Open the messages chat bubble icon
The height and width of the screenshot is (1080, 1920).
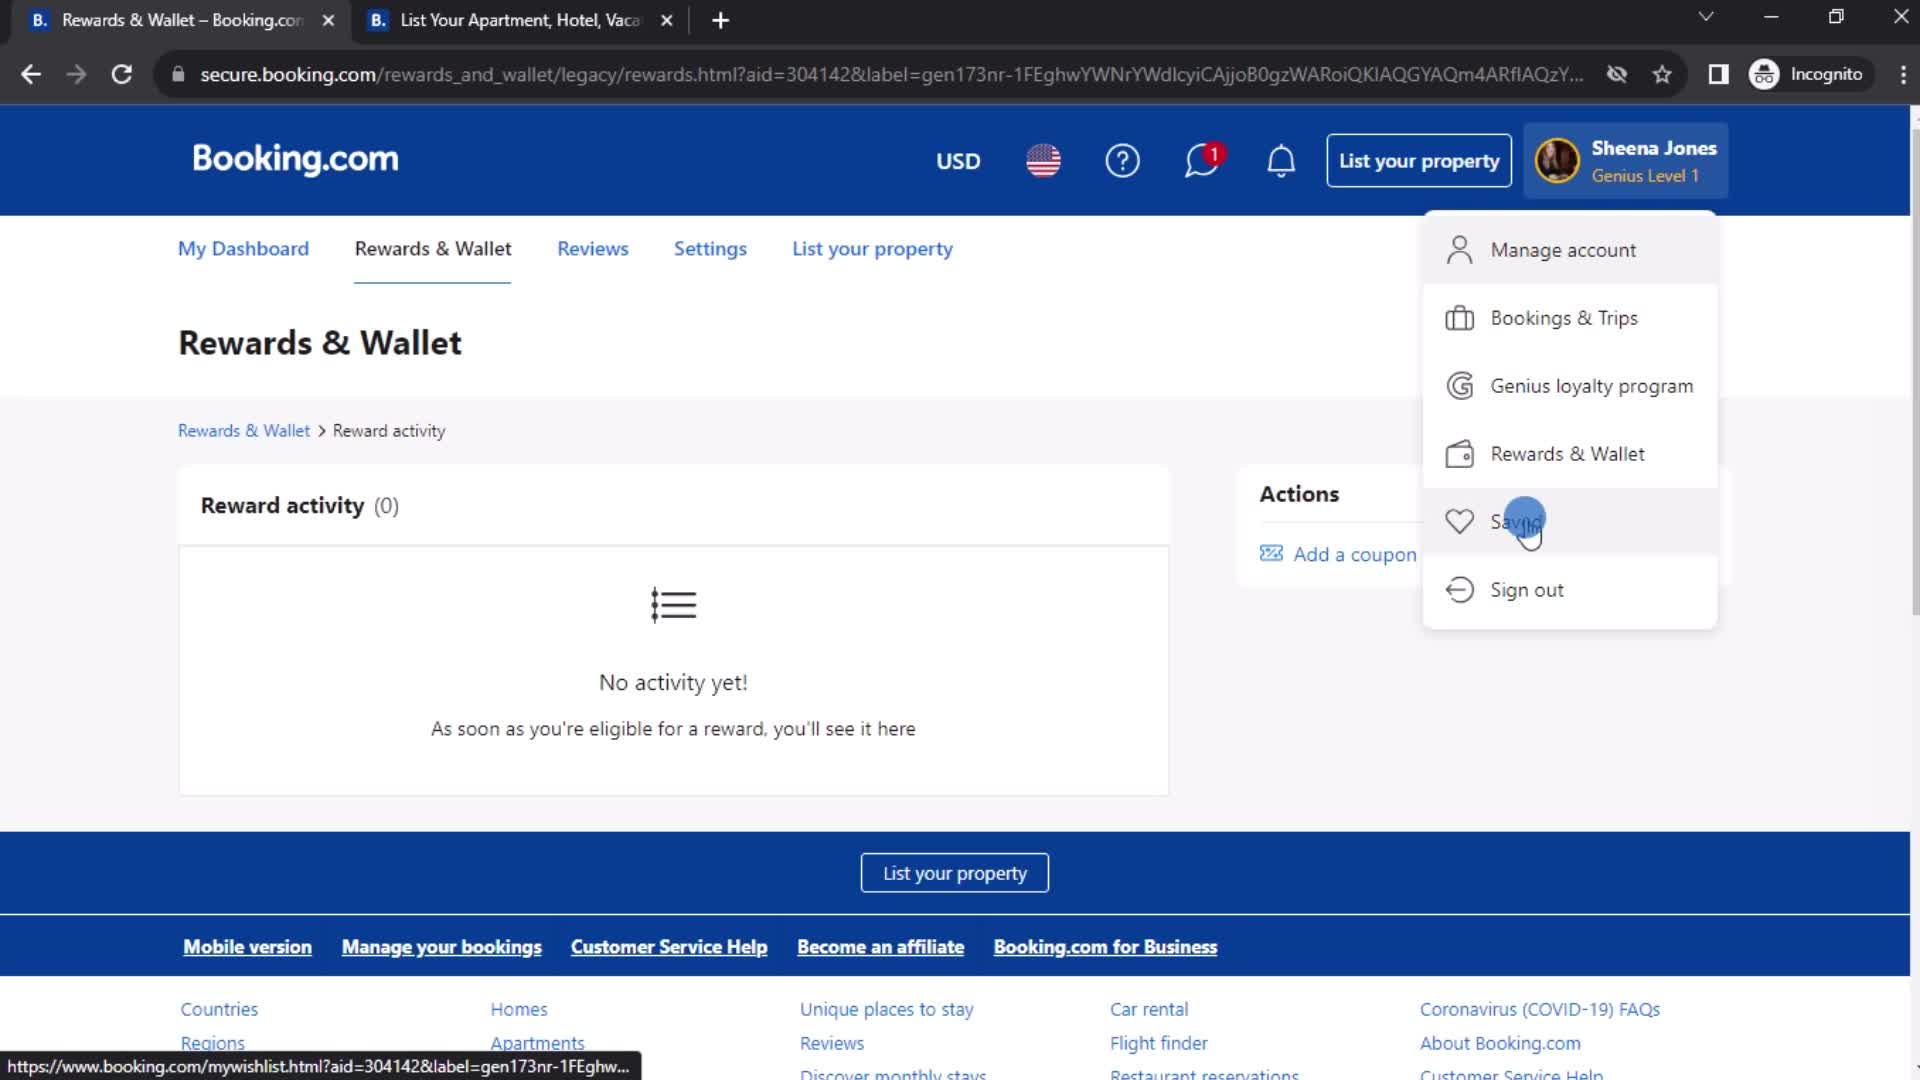click(x=1202, y=161)
